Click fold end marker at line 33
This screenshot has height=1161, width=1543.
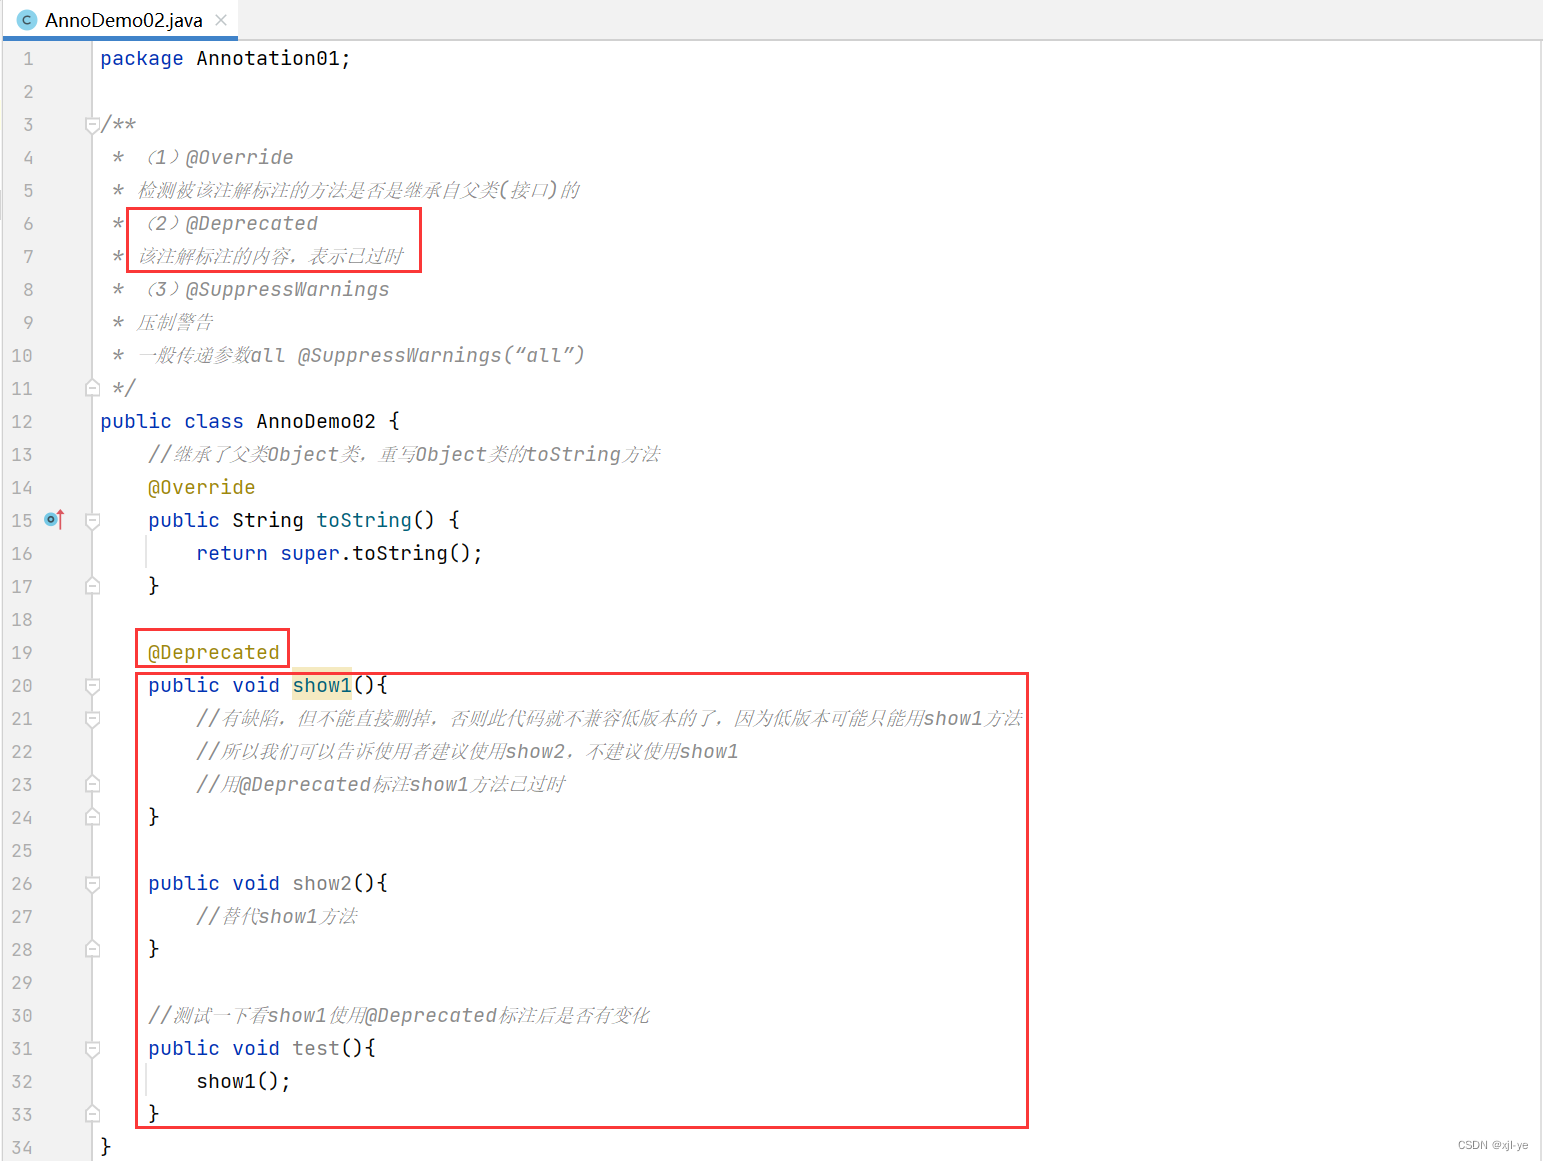click(x=92, y=1114)
